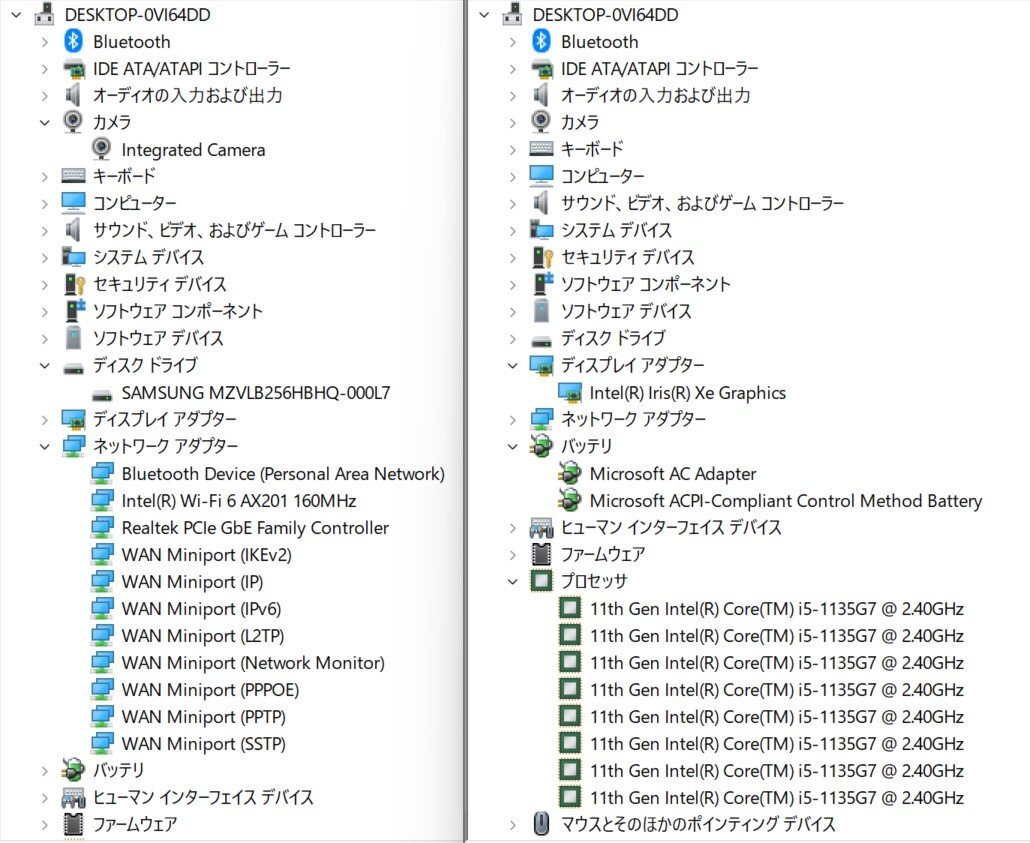
Task: Collapse right DESKTOP-0VI64DD root node
Action: 485,14
